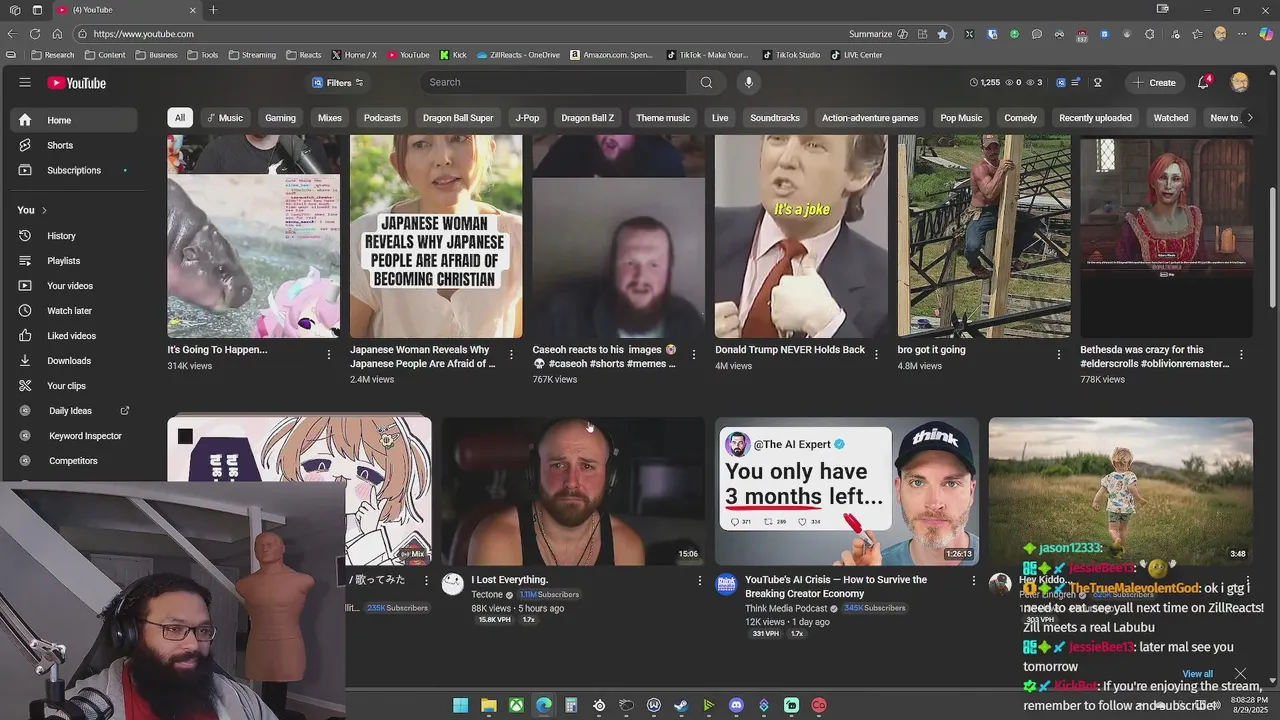Click the vidIQ trophy icon in header
The image size is (1280, 720).
[x=1097, y=83]
